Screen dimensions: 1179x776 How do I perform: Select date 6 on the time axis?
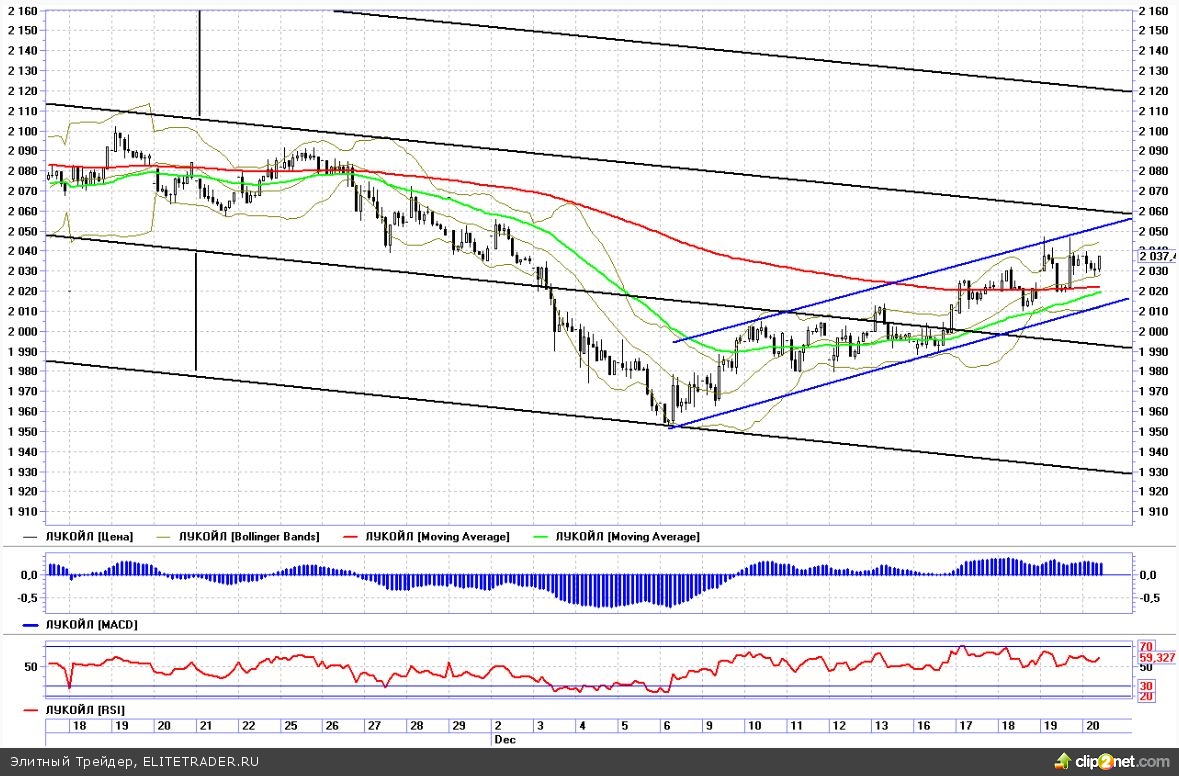coord(666,725)
